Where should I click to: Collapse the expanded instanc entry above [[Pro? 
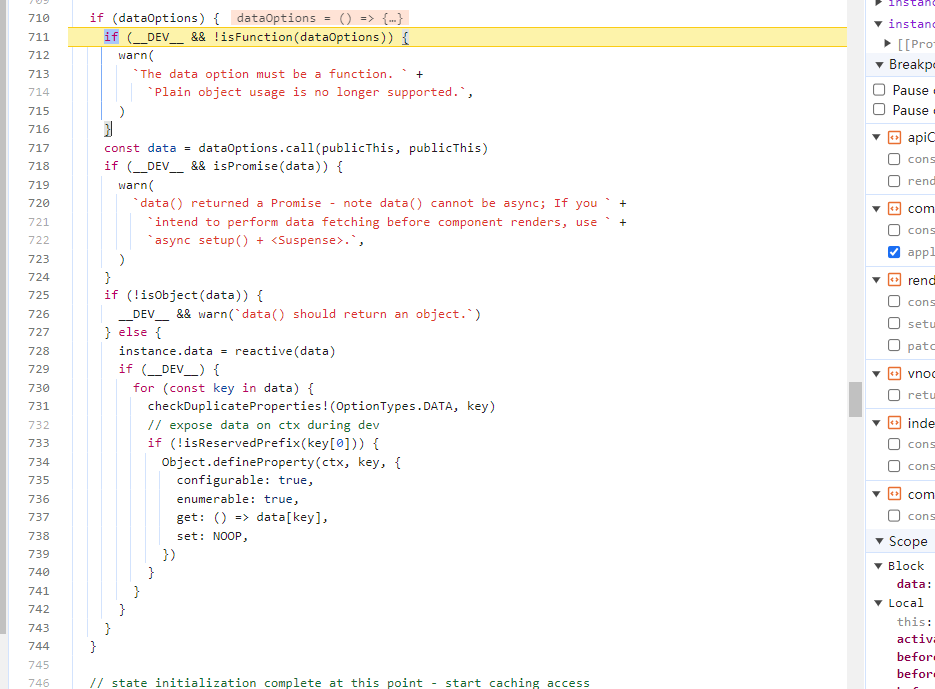[x=878, y=24]
